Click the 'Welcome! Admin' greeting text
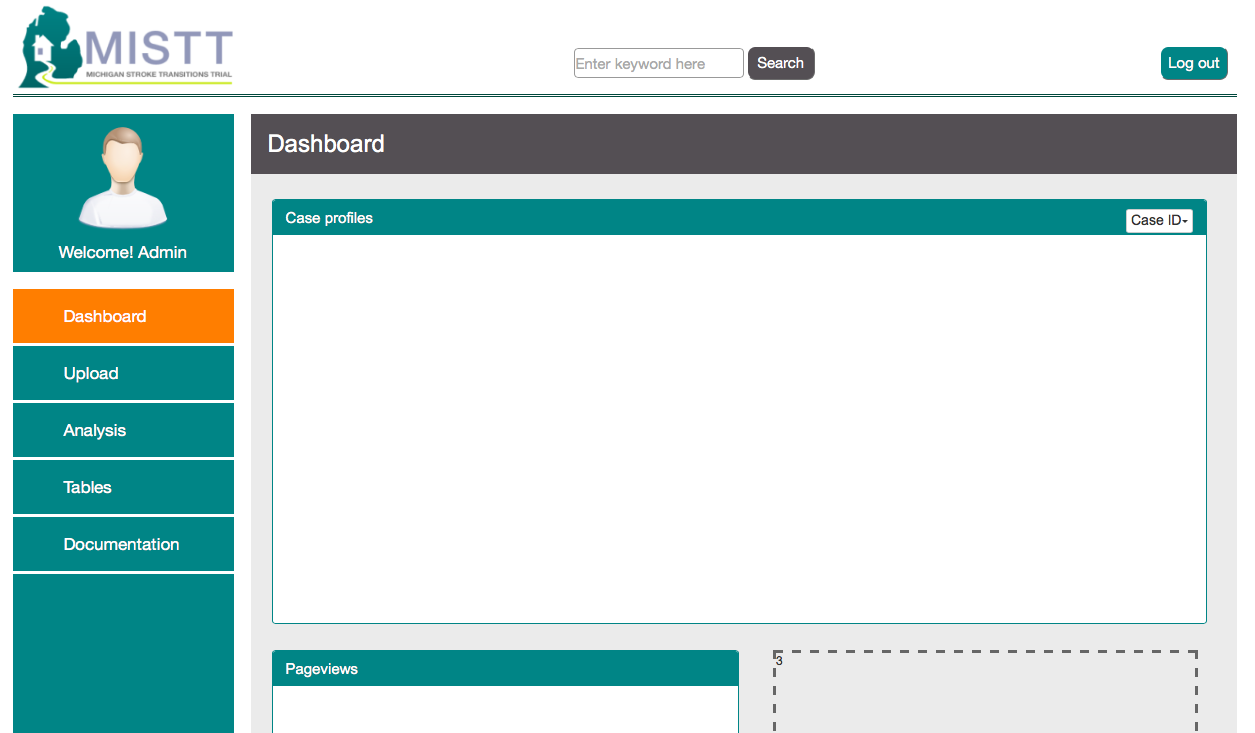1255x733 pixels. (123, 252)
